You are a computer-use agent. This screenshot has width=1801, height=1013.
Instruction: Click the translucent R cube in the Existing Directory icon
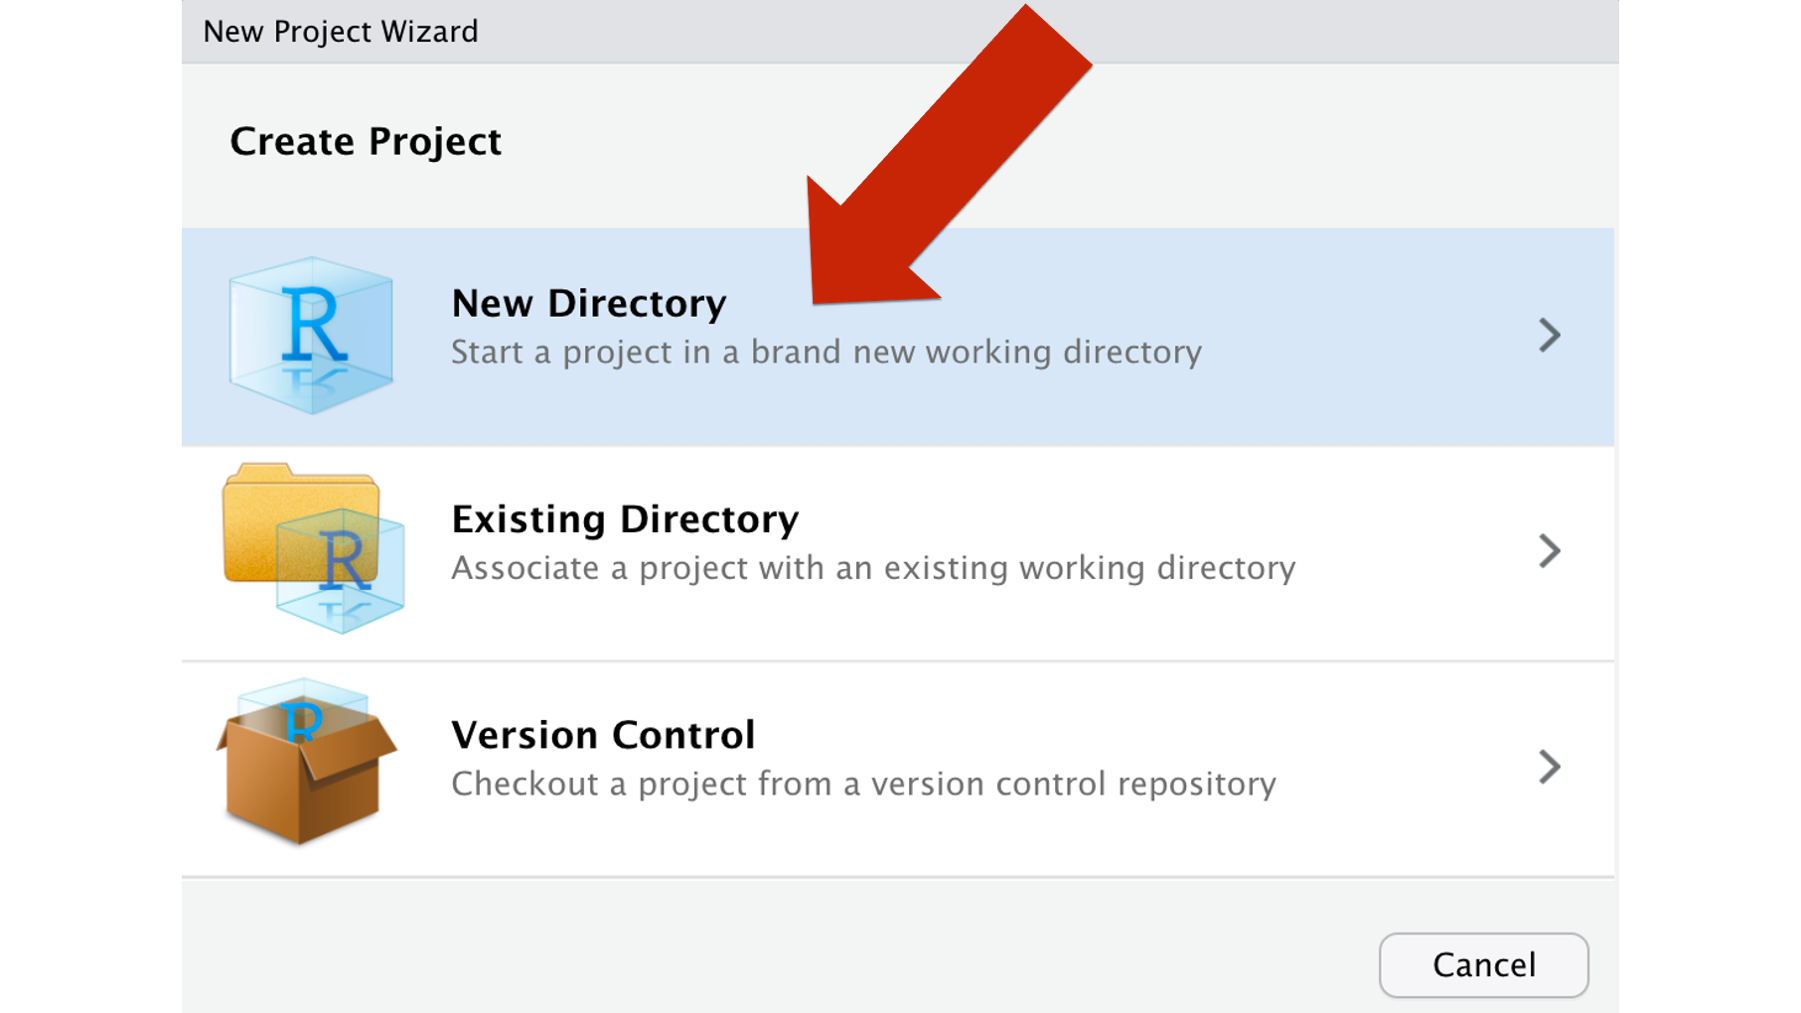tap(340, 571)
